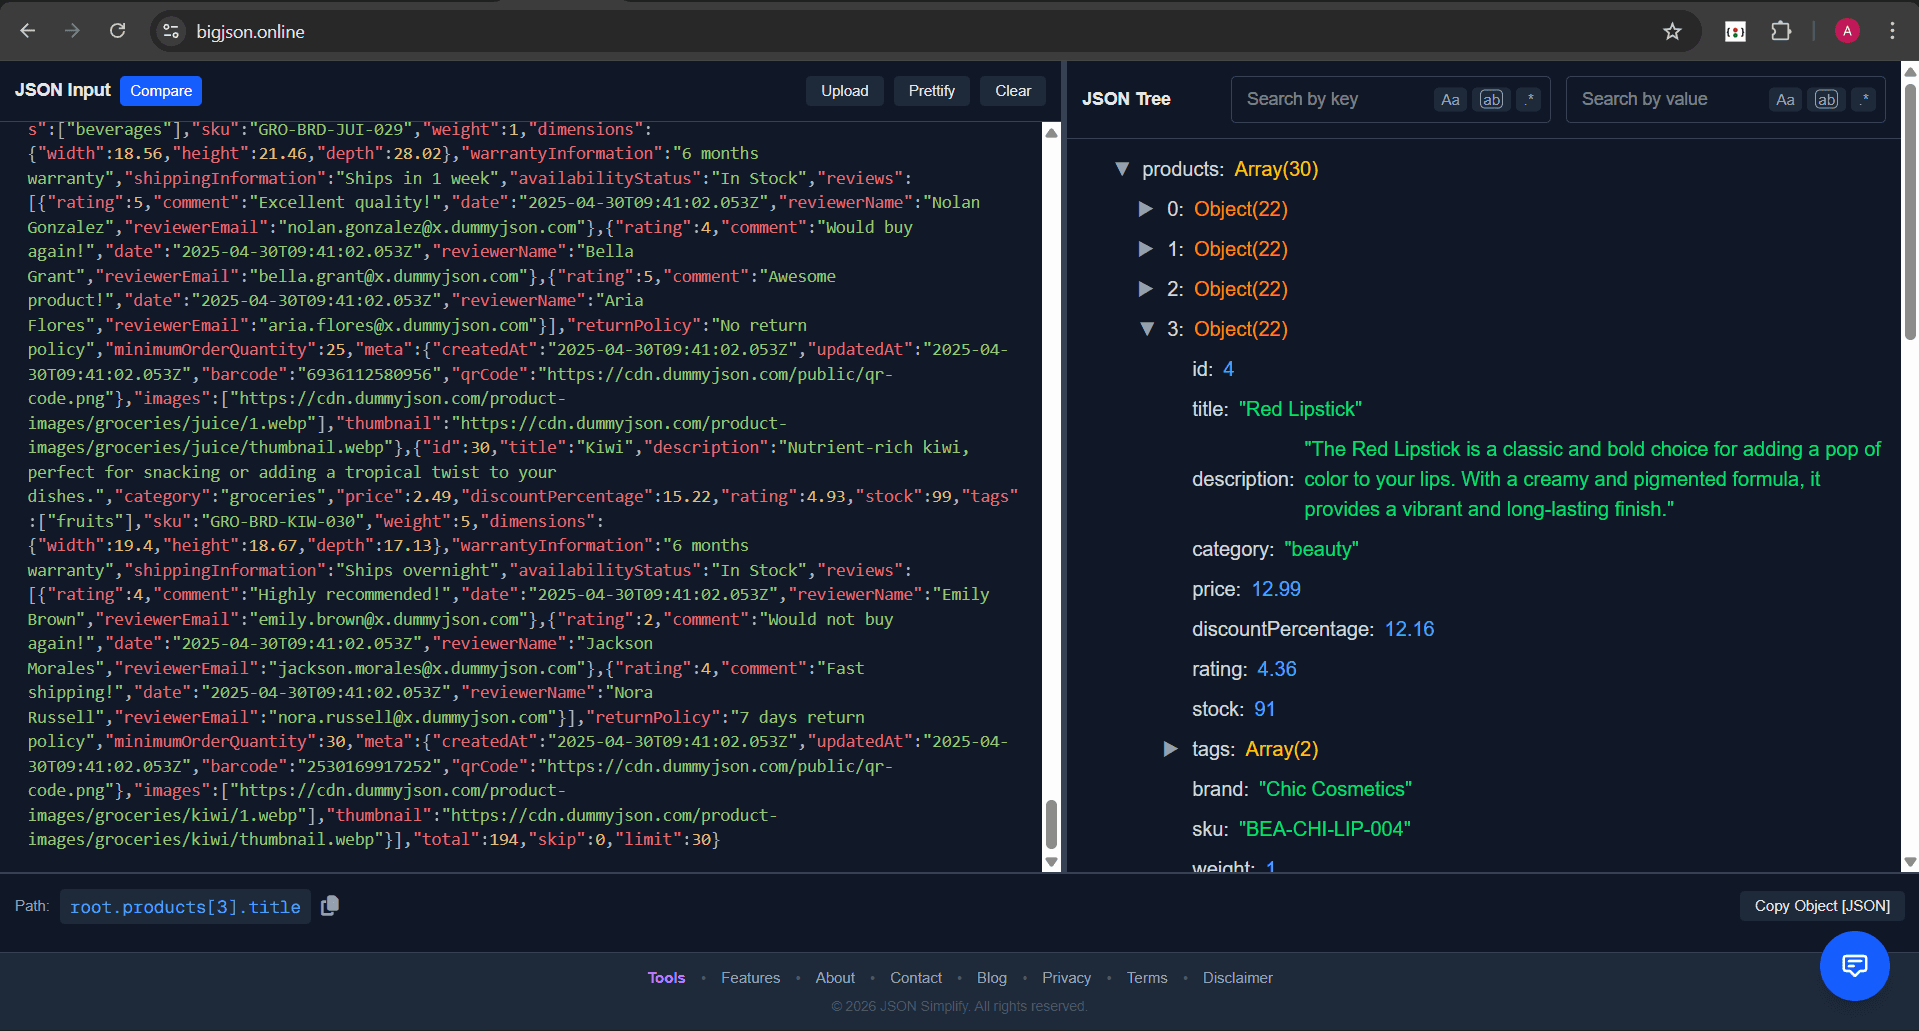The width and height of the screenshot is (1919, 1031).
Task: Toggle regex option in value search
Action: [1863, 99]
